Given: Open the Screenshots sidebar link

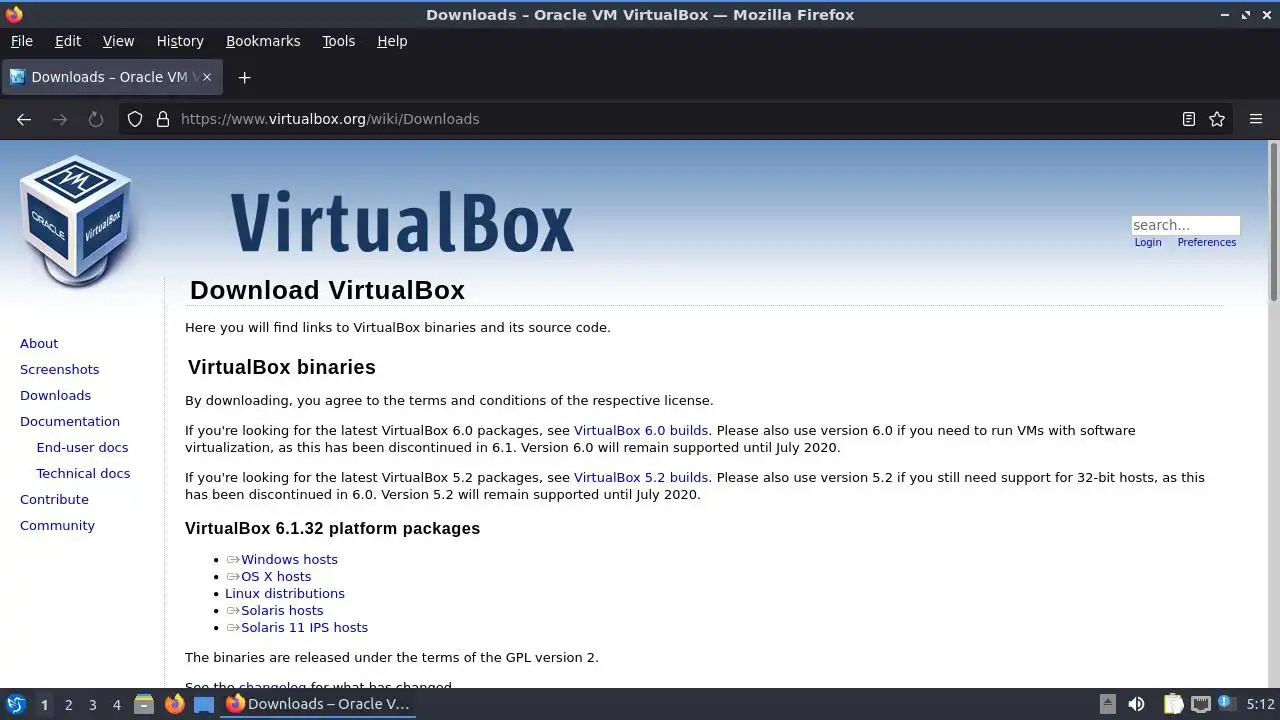Looking at the screenshot, I should pyautogui.click(x=59, y=369).
